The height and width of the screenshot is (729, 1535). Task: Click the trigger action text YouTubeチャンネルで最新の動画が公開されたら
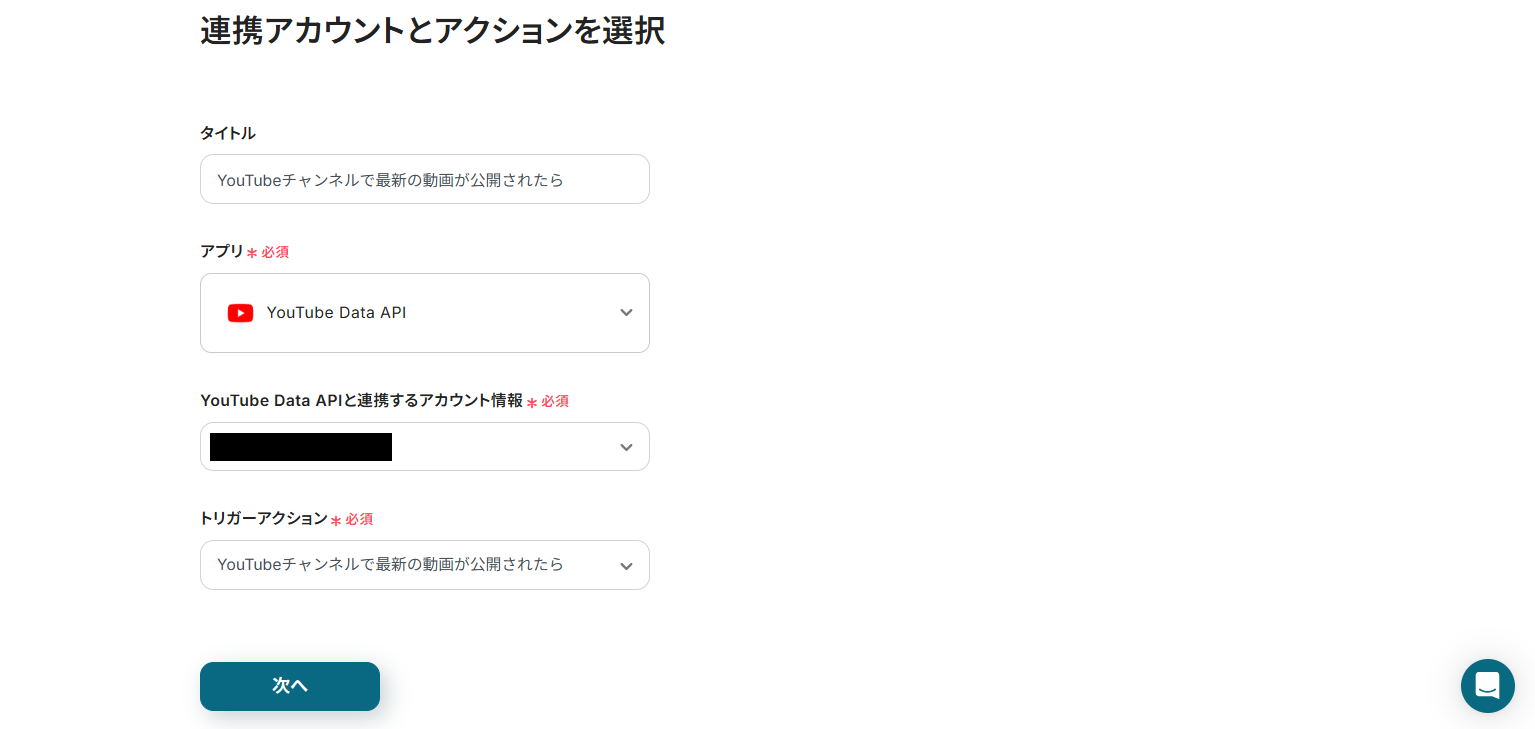tap(392, 565)
